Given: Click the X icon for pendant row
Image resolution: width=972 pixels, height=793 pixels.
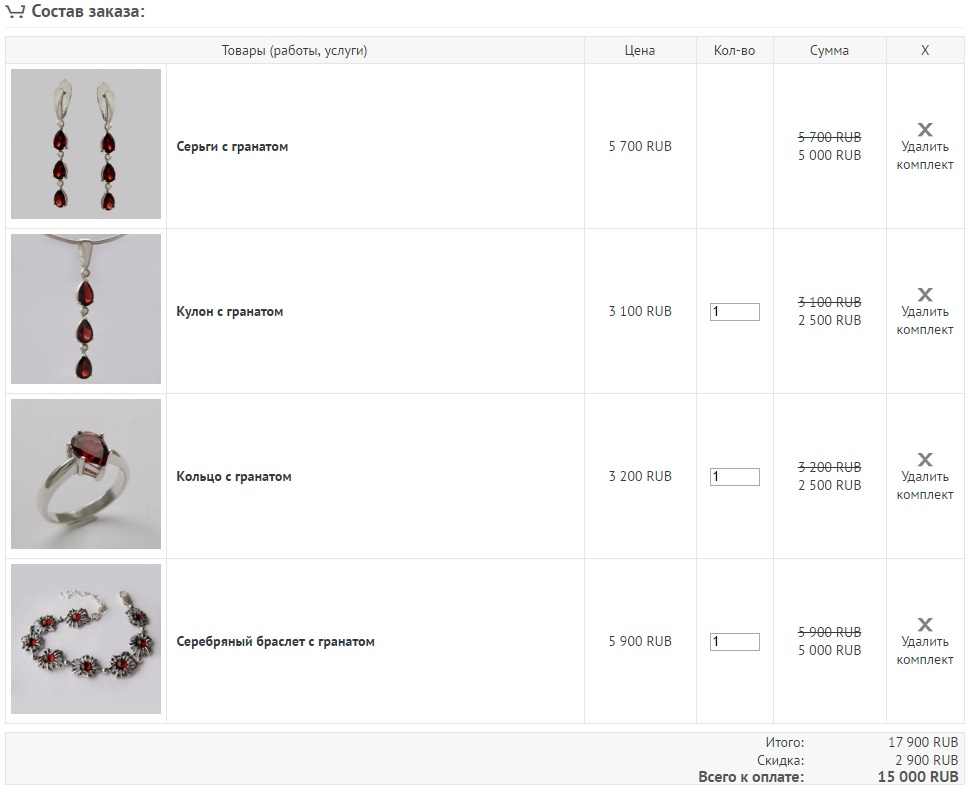Looking at the screenshot, I should 925,295.
